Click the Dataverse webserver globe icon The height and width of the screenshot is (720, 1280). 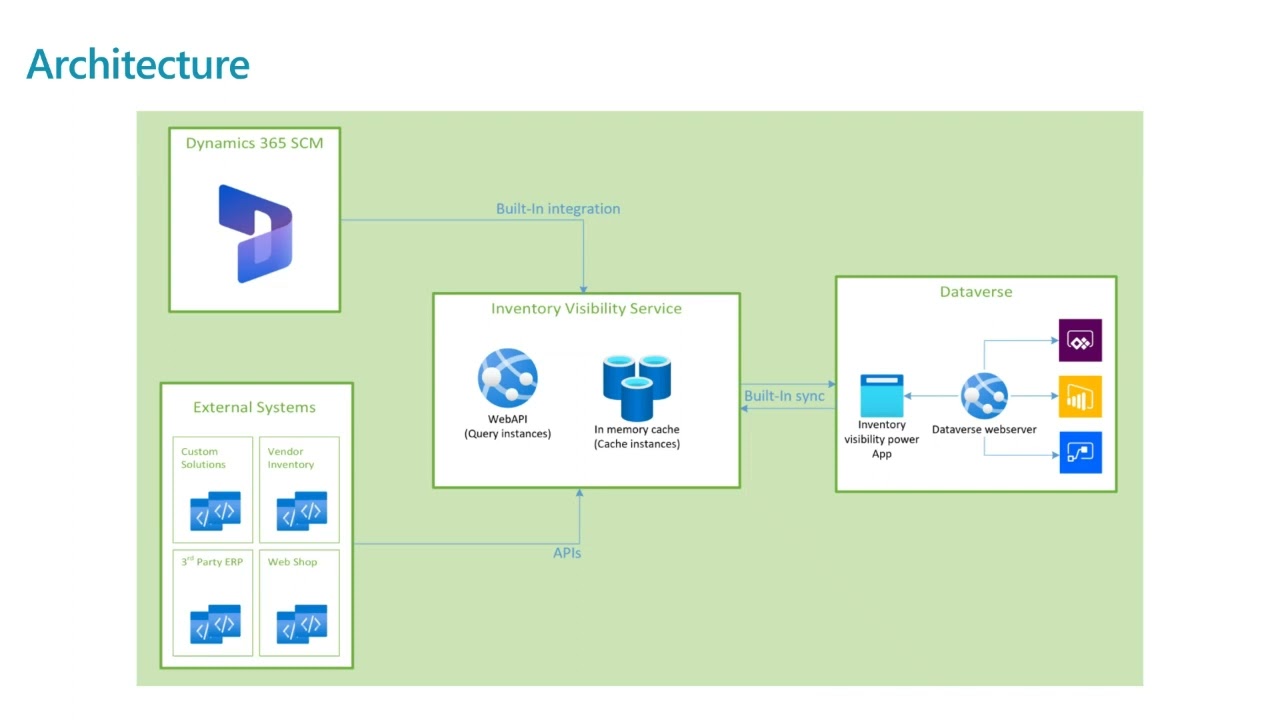(x=984, y=396)
